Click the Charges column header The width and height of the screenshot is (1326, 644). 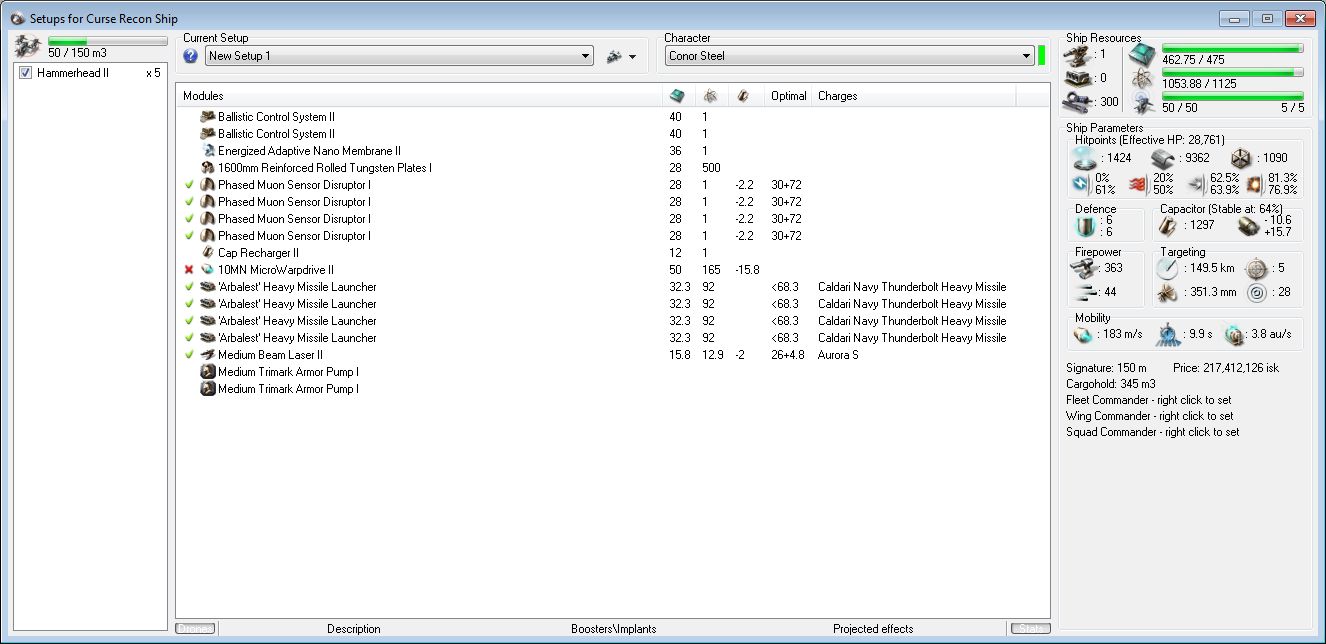click(914, 96)
